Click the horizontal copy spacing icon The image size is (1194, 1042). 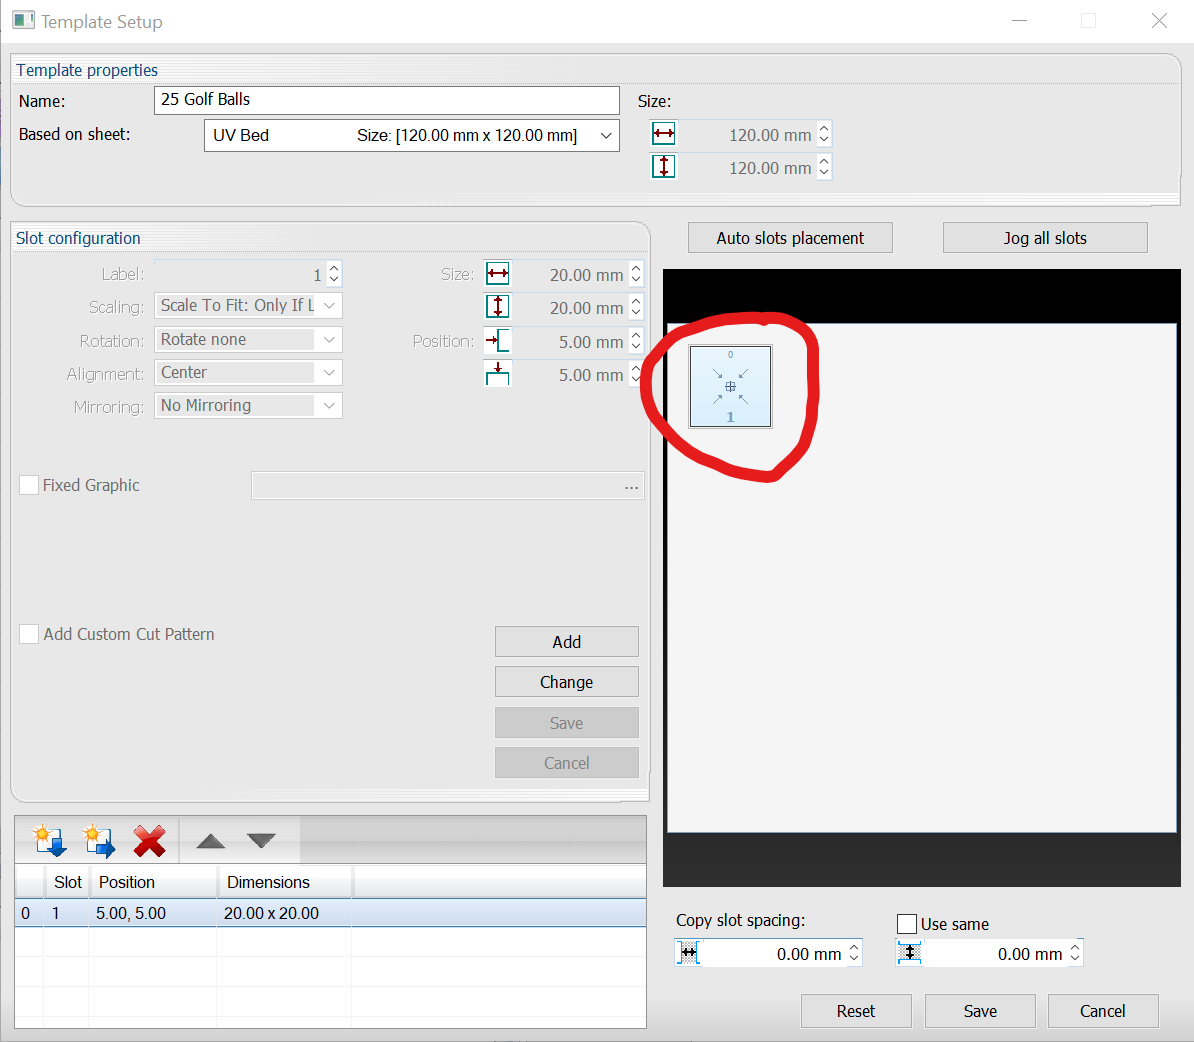[x=688, y=953]
